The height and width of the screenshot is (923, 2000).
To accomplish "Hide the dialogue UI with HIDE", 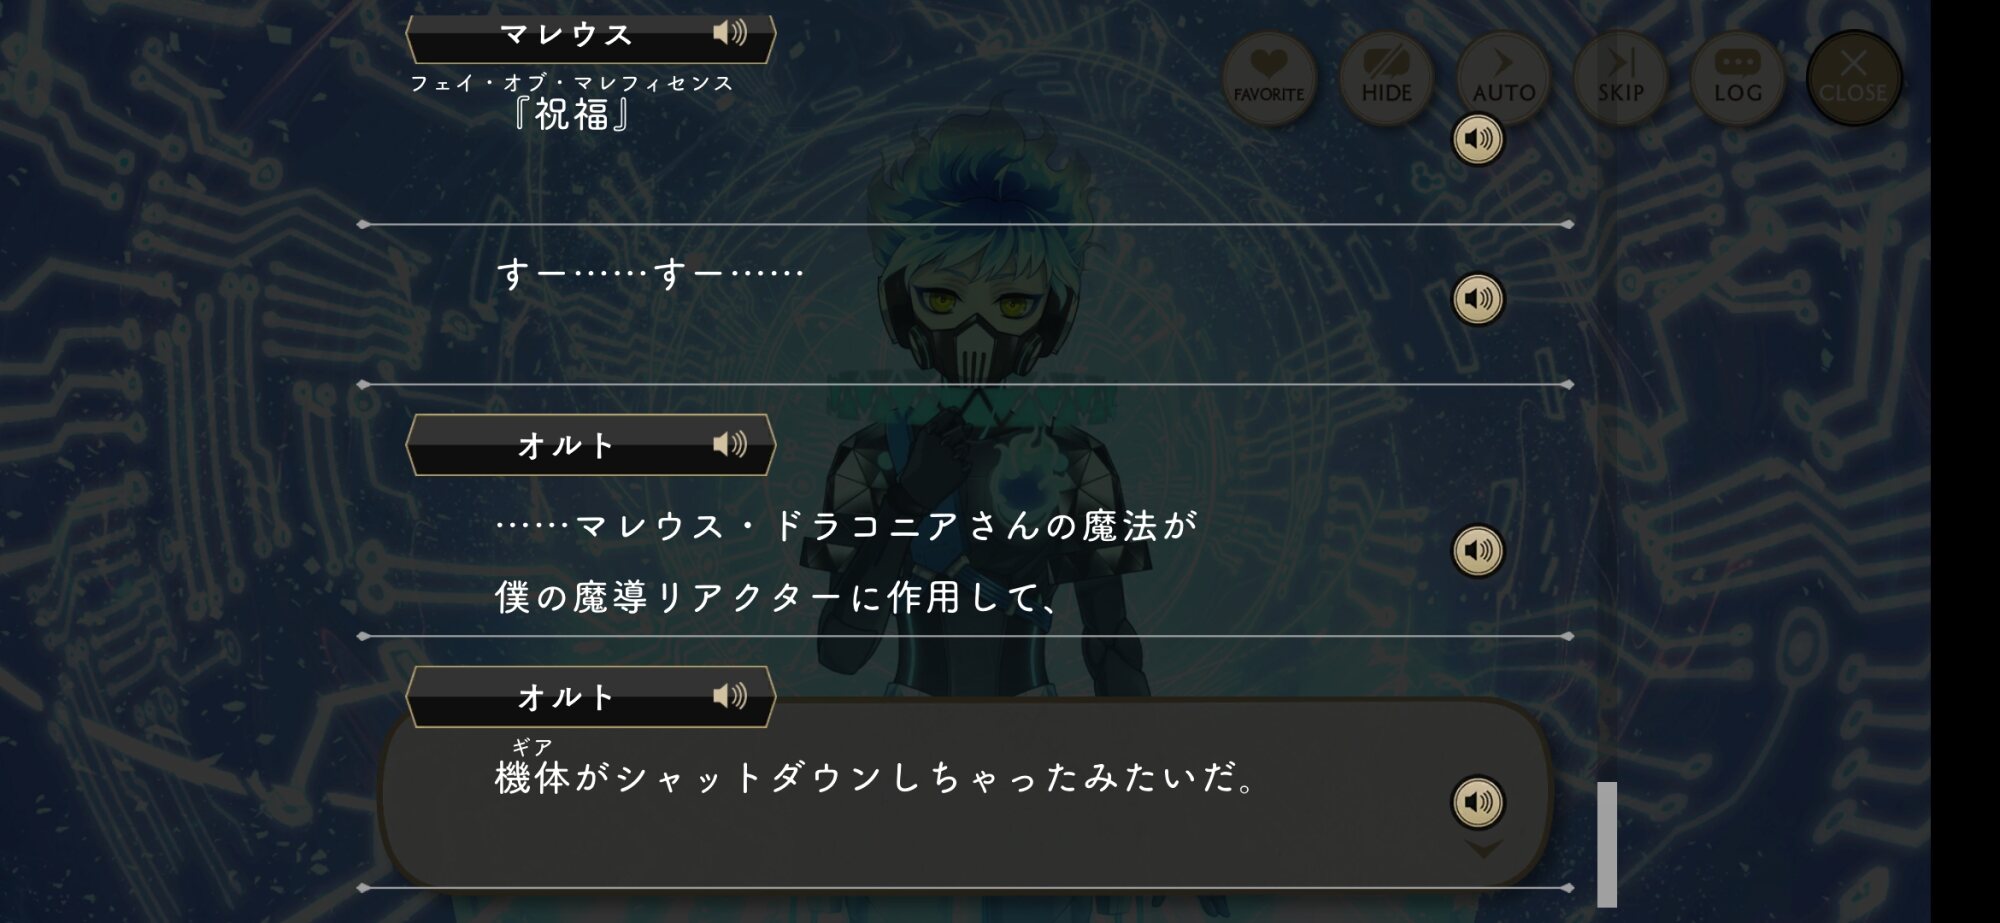I will 1386,78.
